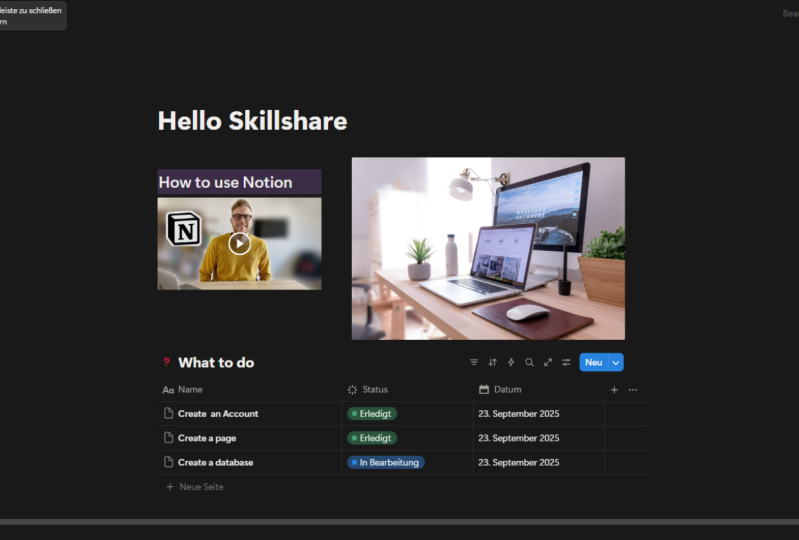Click the date of Create a database row
The height and width of the screenshot is (540, 799).
[519, 463]
